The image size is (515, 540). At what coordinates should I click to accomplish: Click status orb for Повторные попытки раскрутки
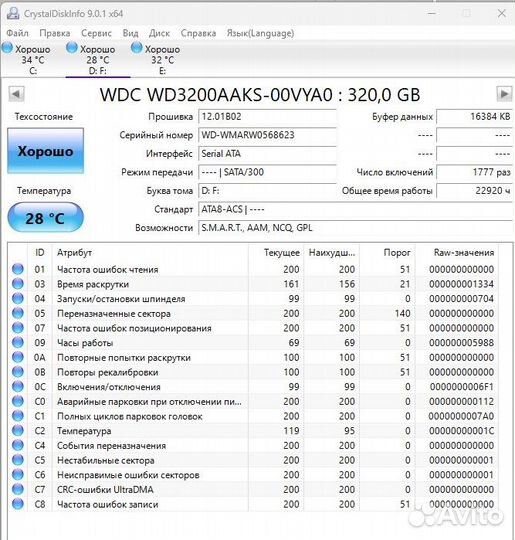(x=18, y=357)
